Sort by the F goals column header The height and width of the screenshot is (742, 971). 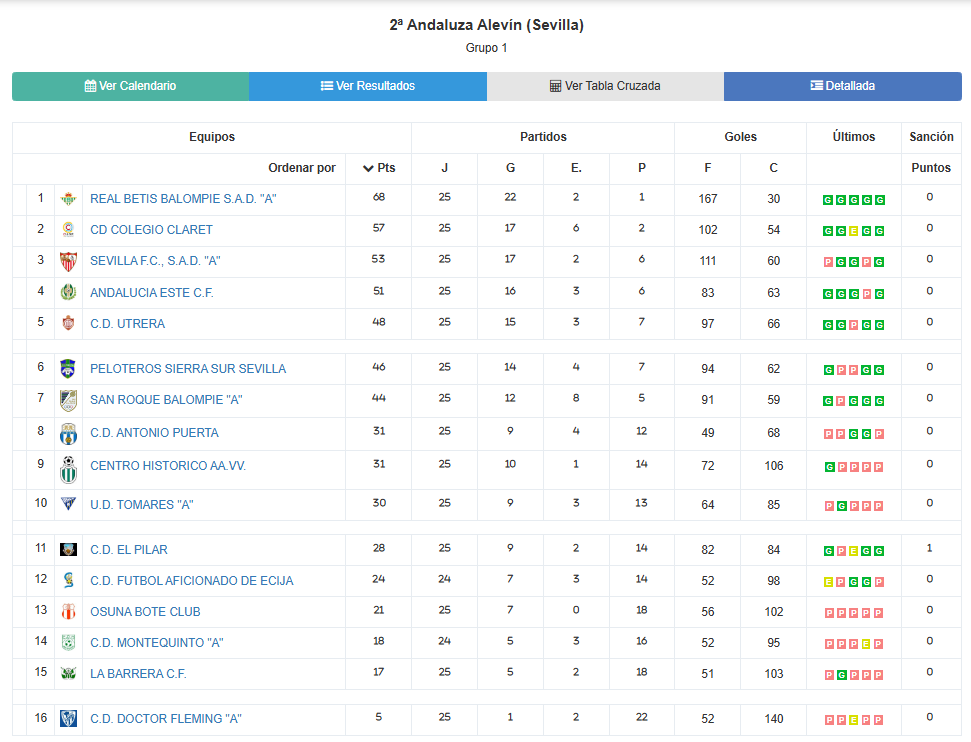(x=708, y=168)
